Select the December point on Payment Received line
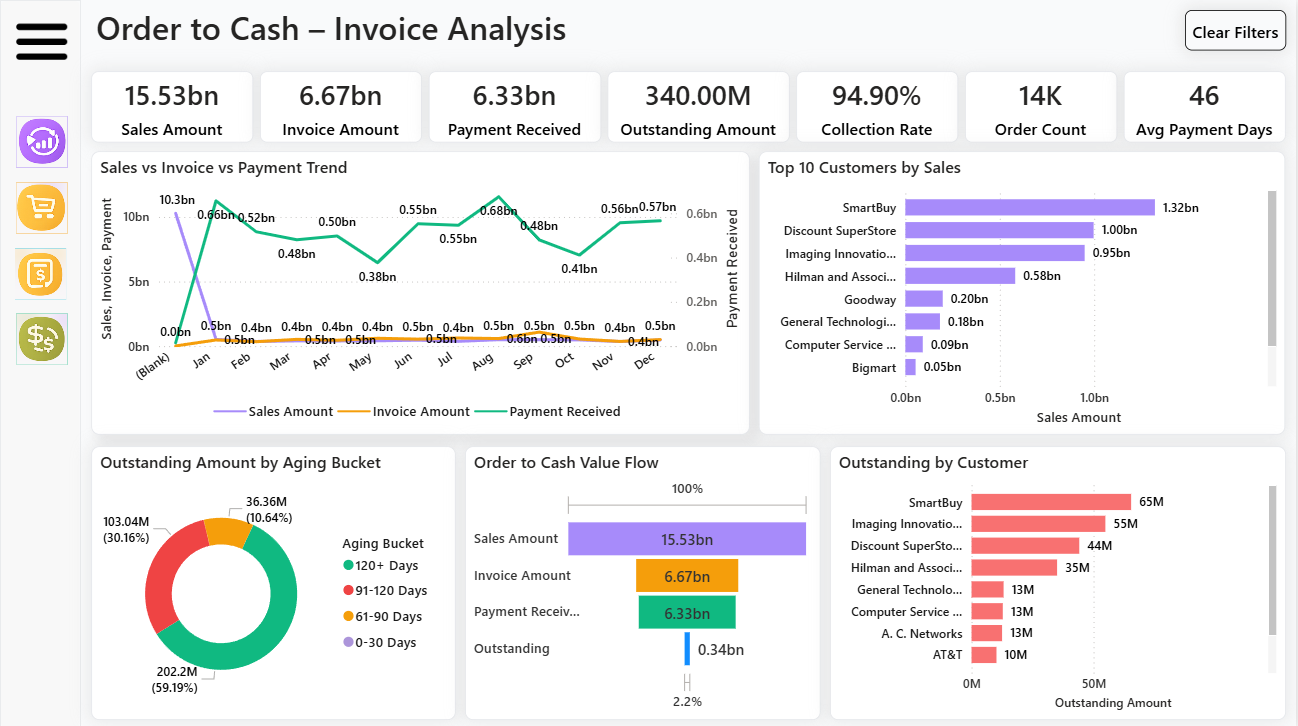The width and height of the screenshot is (1298, 726). point(660,219)
